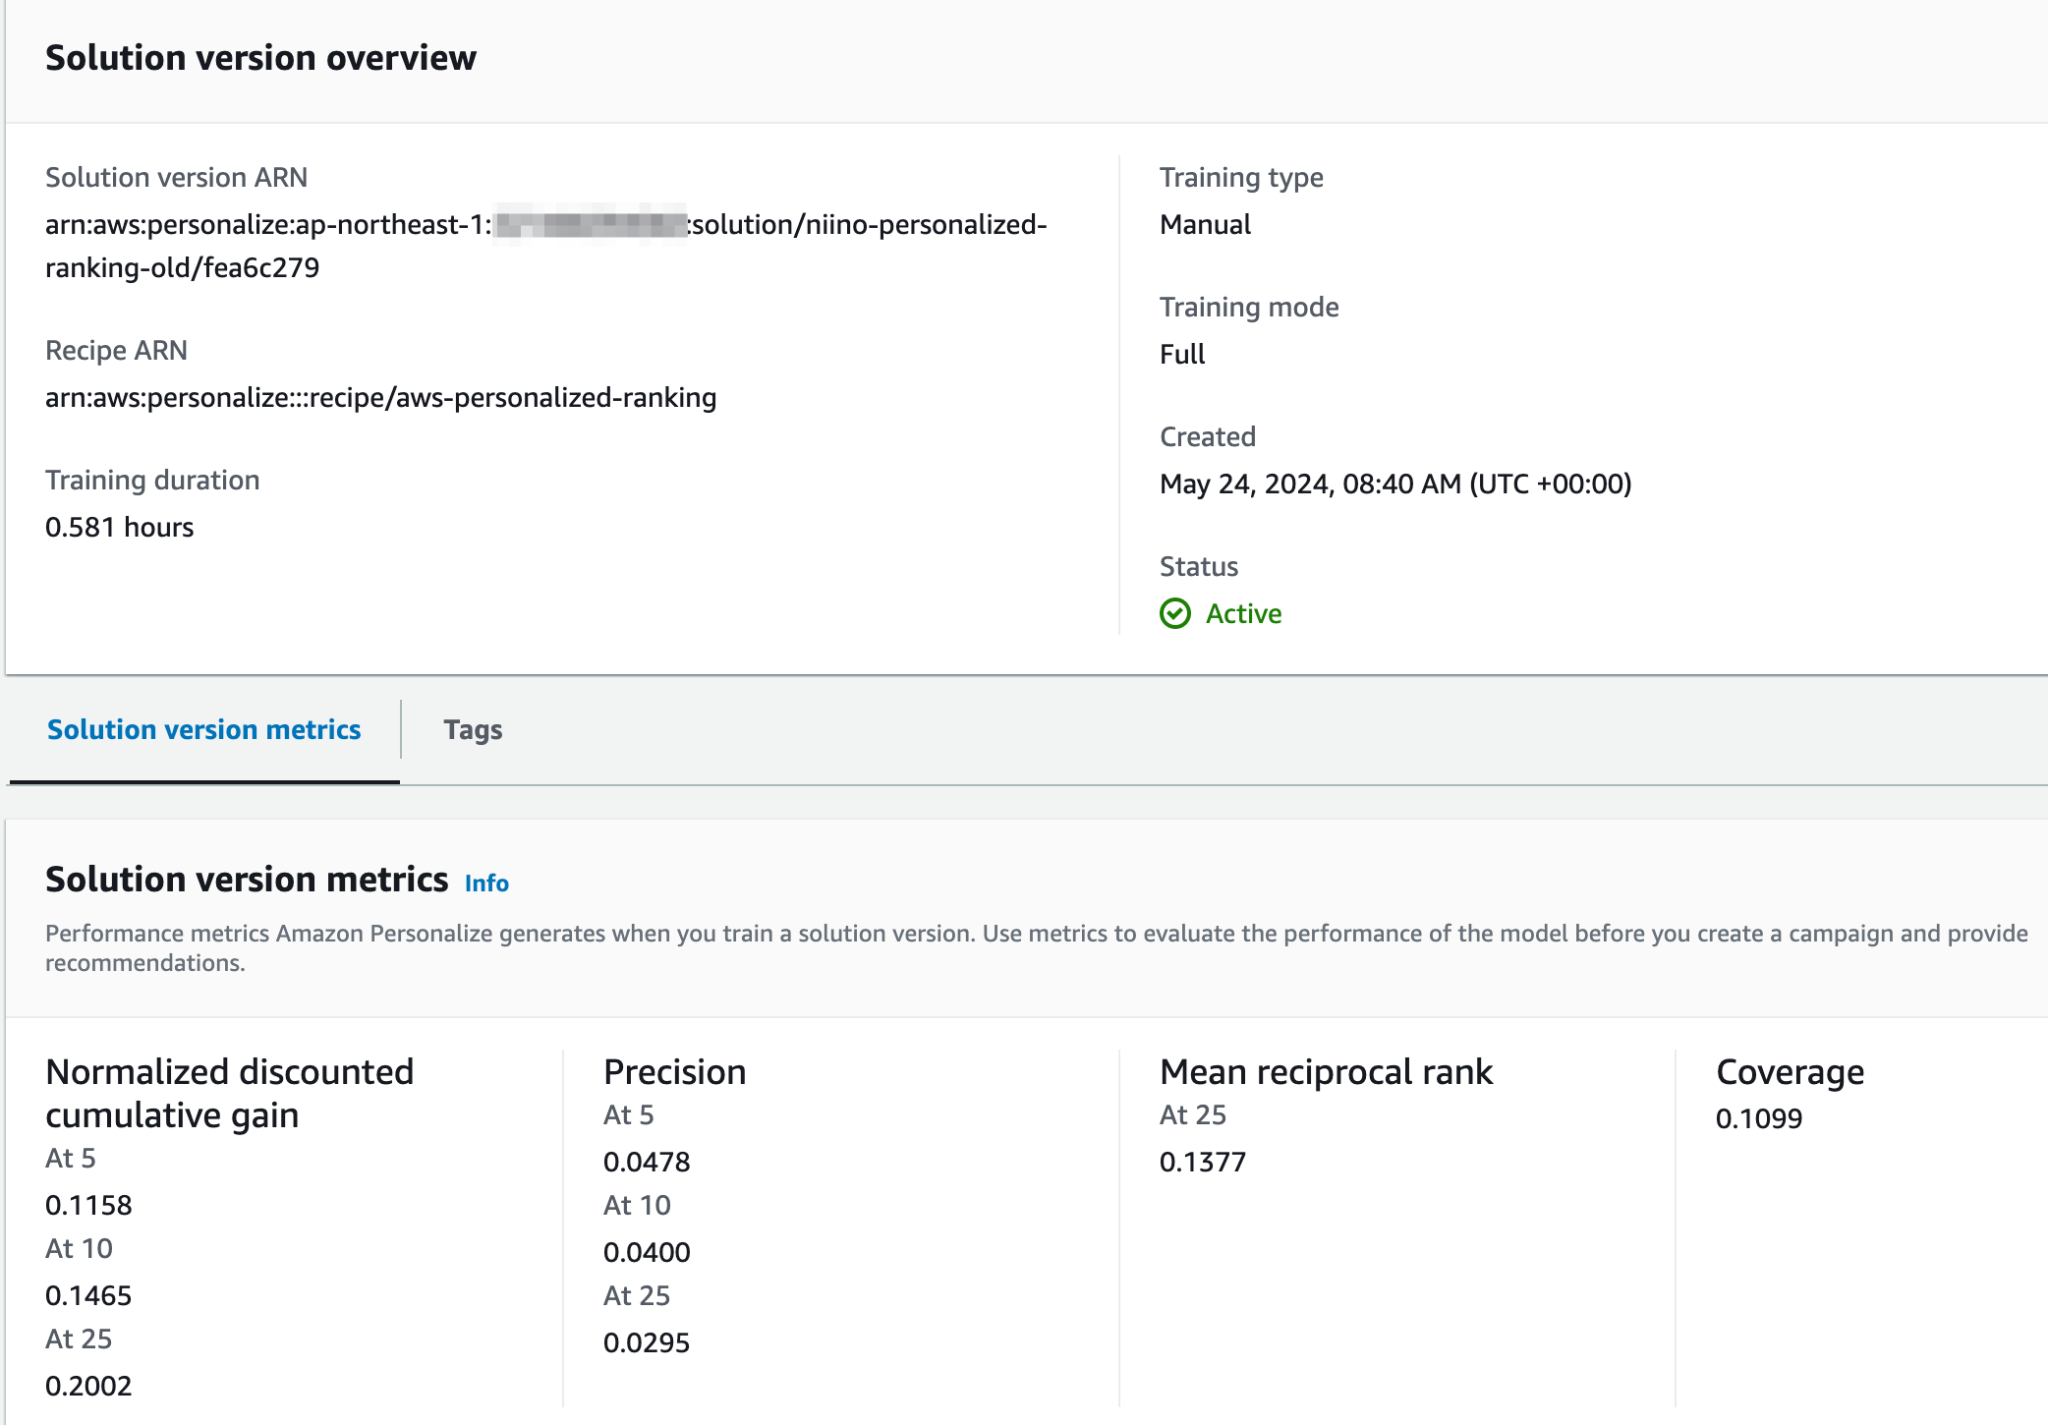Click the Precision At 10 value 0.0400
The image size is (2048, 1425).
coord(646,1252)
